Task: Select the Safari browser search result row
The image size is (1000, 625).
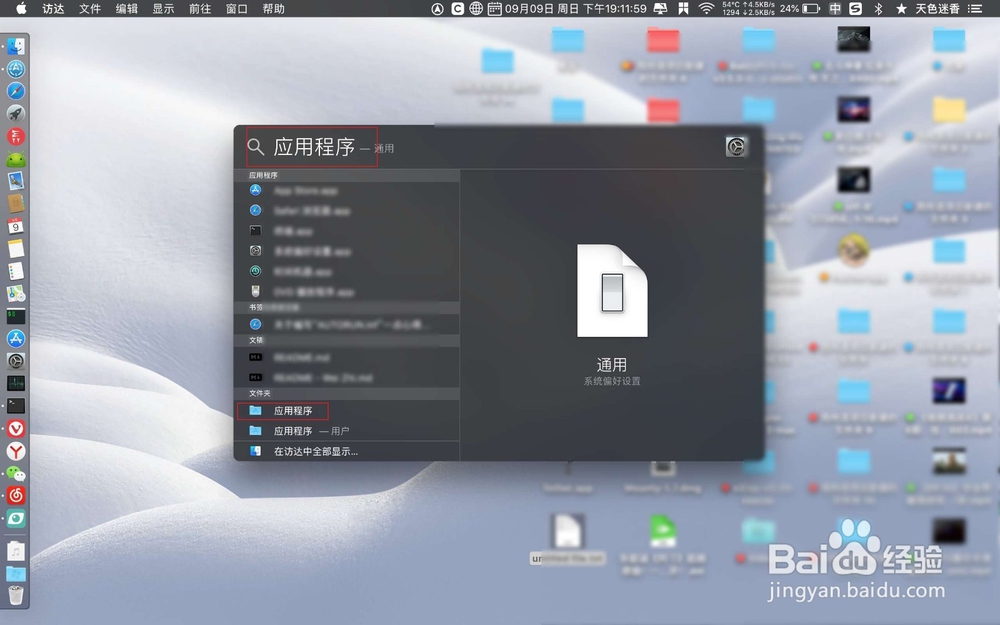Action: [347, 210]
